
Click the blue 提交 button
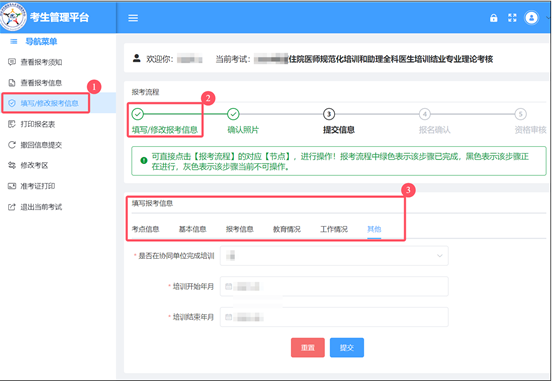pyautogui.click(x=347, y=348)
